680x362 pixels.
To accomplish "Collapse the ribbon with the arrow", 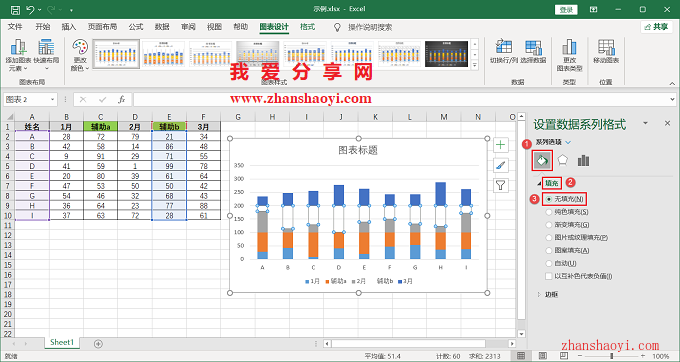I will [x=672, y=83].
